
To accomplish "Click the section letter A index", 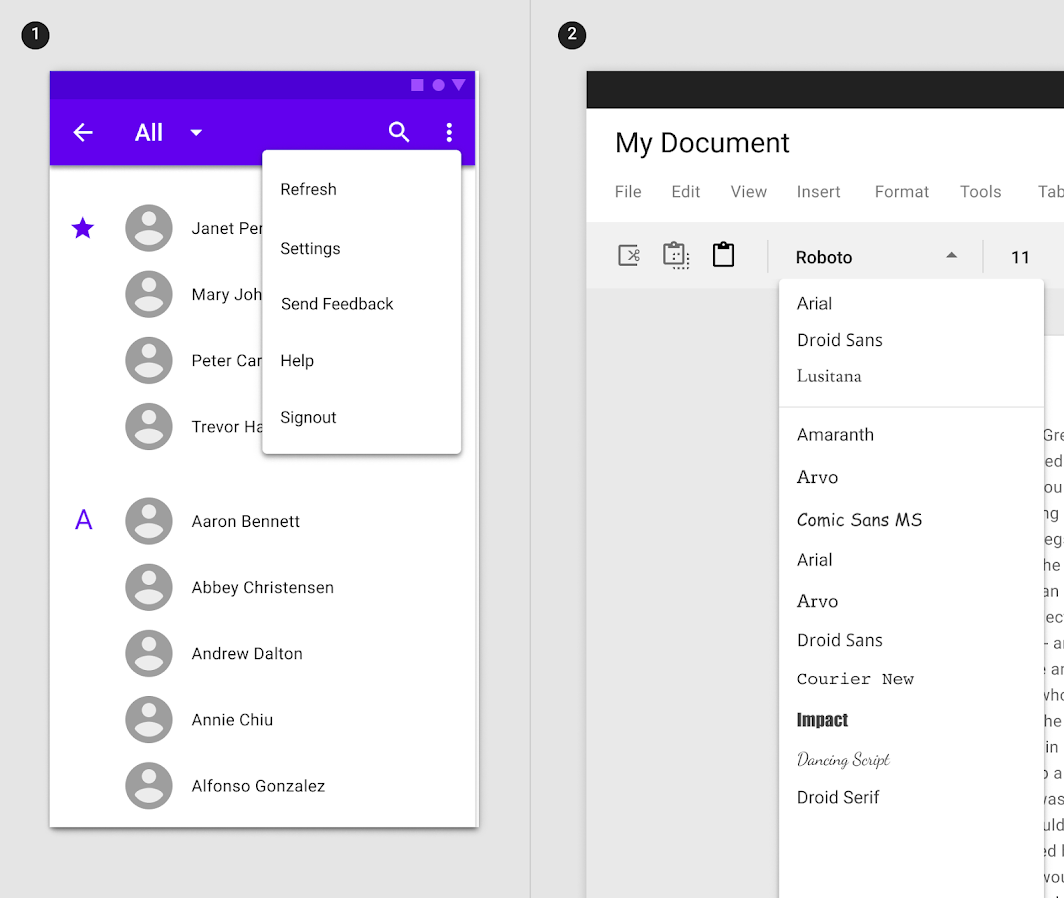I will point(83,520).
